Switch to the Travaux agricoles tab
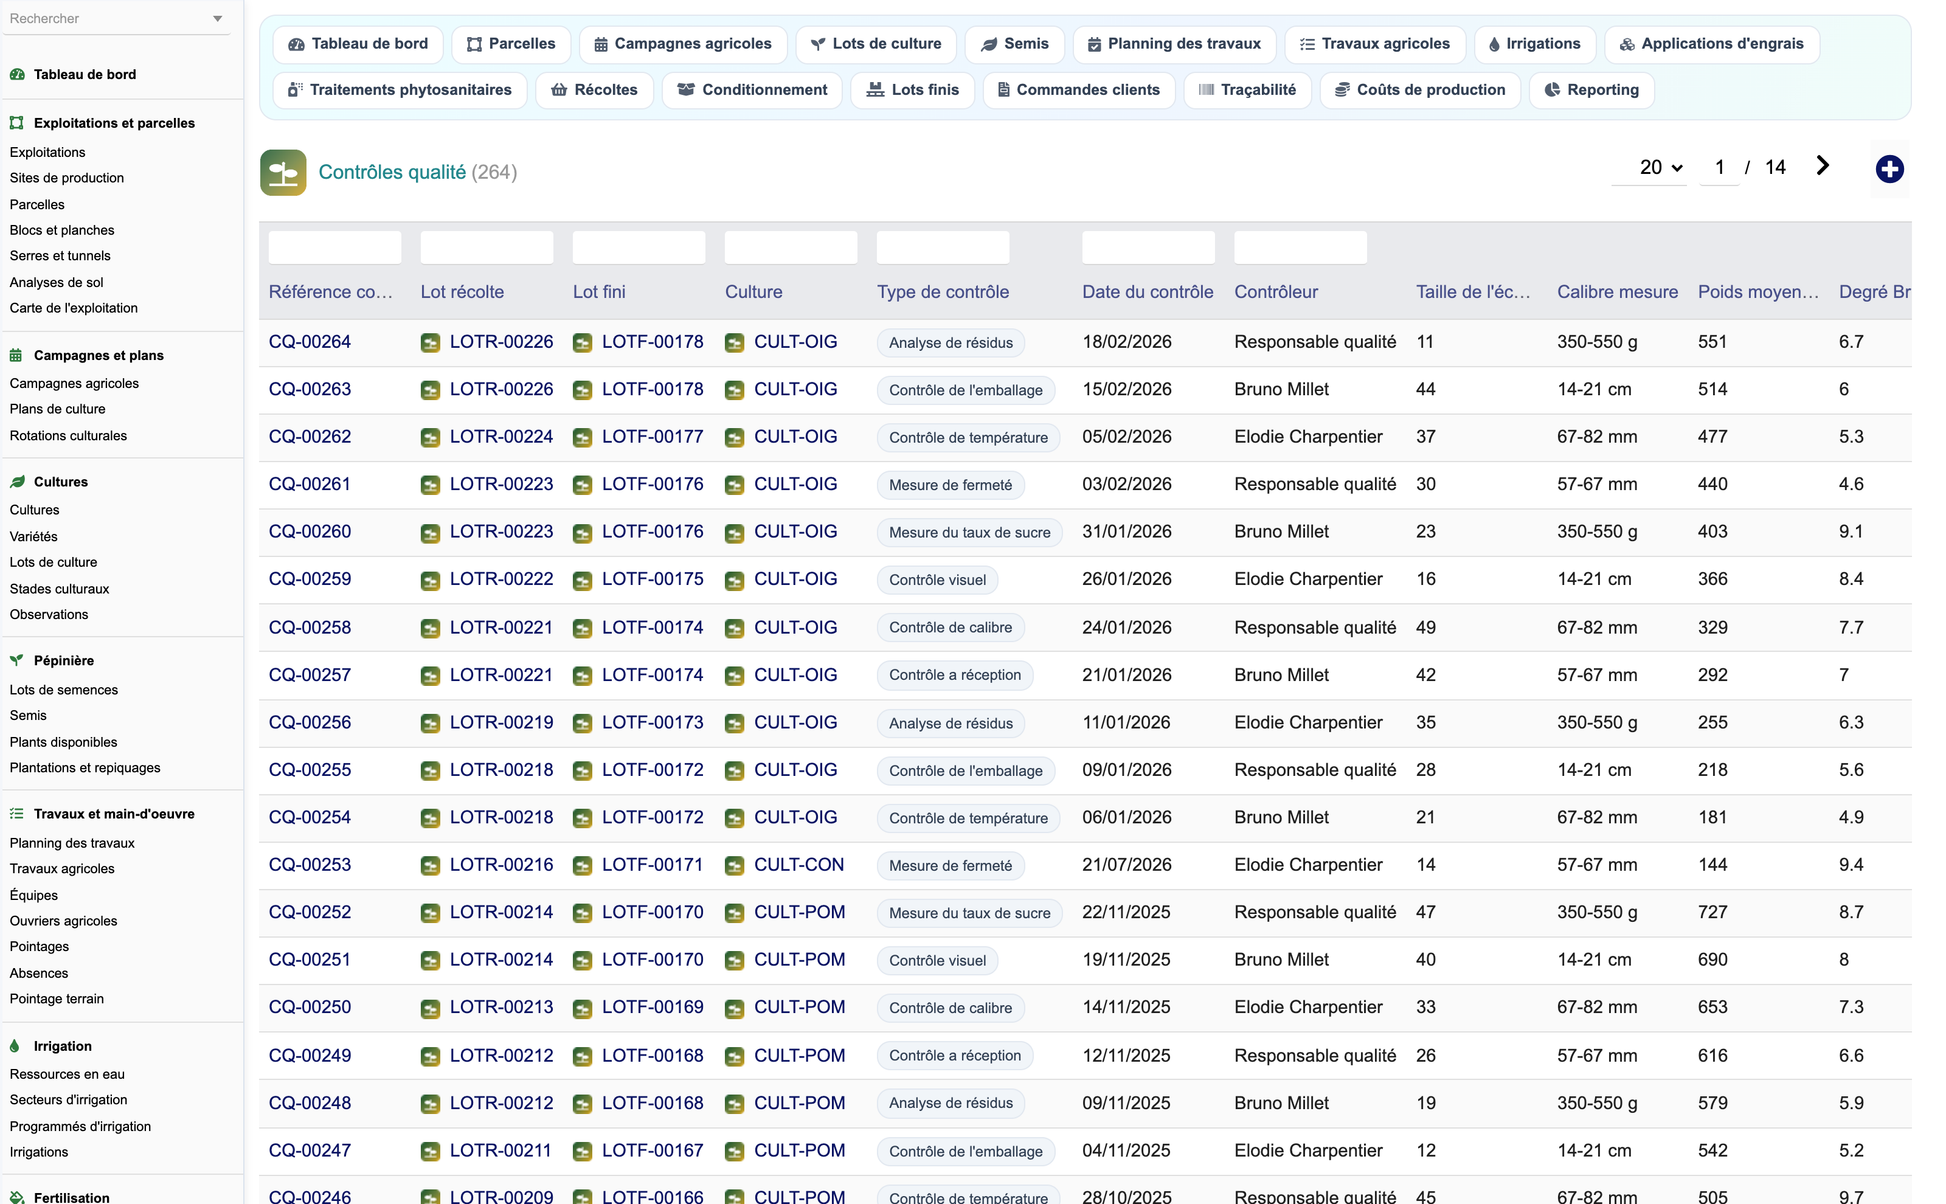Screen dimensions: 1946x1204 (x=1375, y=44)
